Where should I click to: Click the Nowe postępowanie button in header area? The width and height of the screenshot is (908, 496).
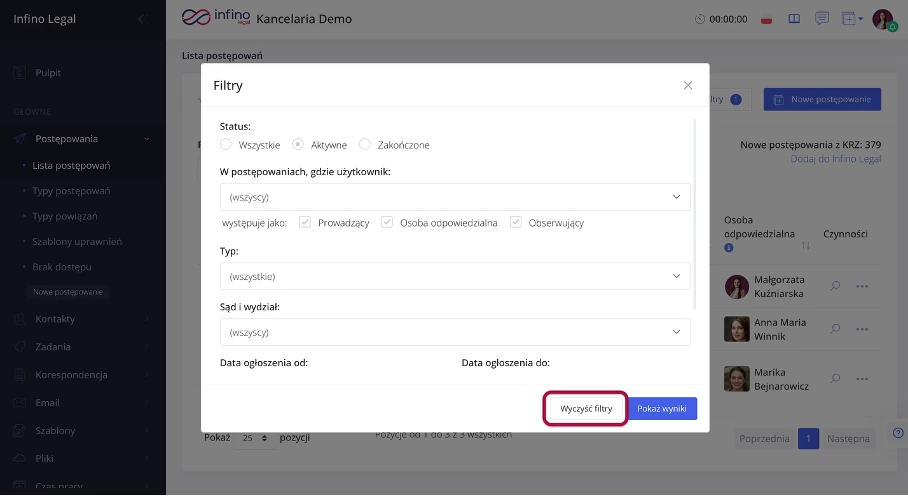(822, 100)
